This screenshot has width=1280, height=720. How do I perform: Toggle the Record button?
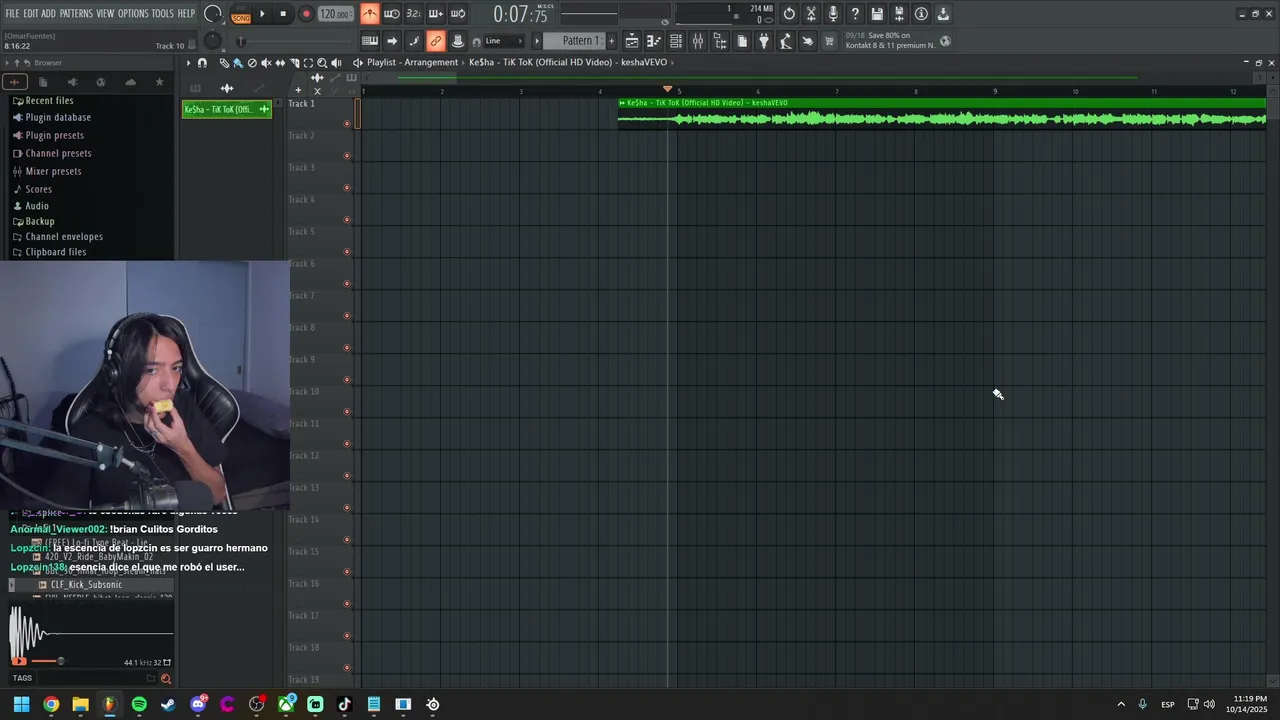coord(306,14)
